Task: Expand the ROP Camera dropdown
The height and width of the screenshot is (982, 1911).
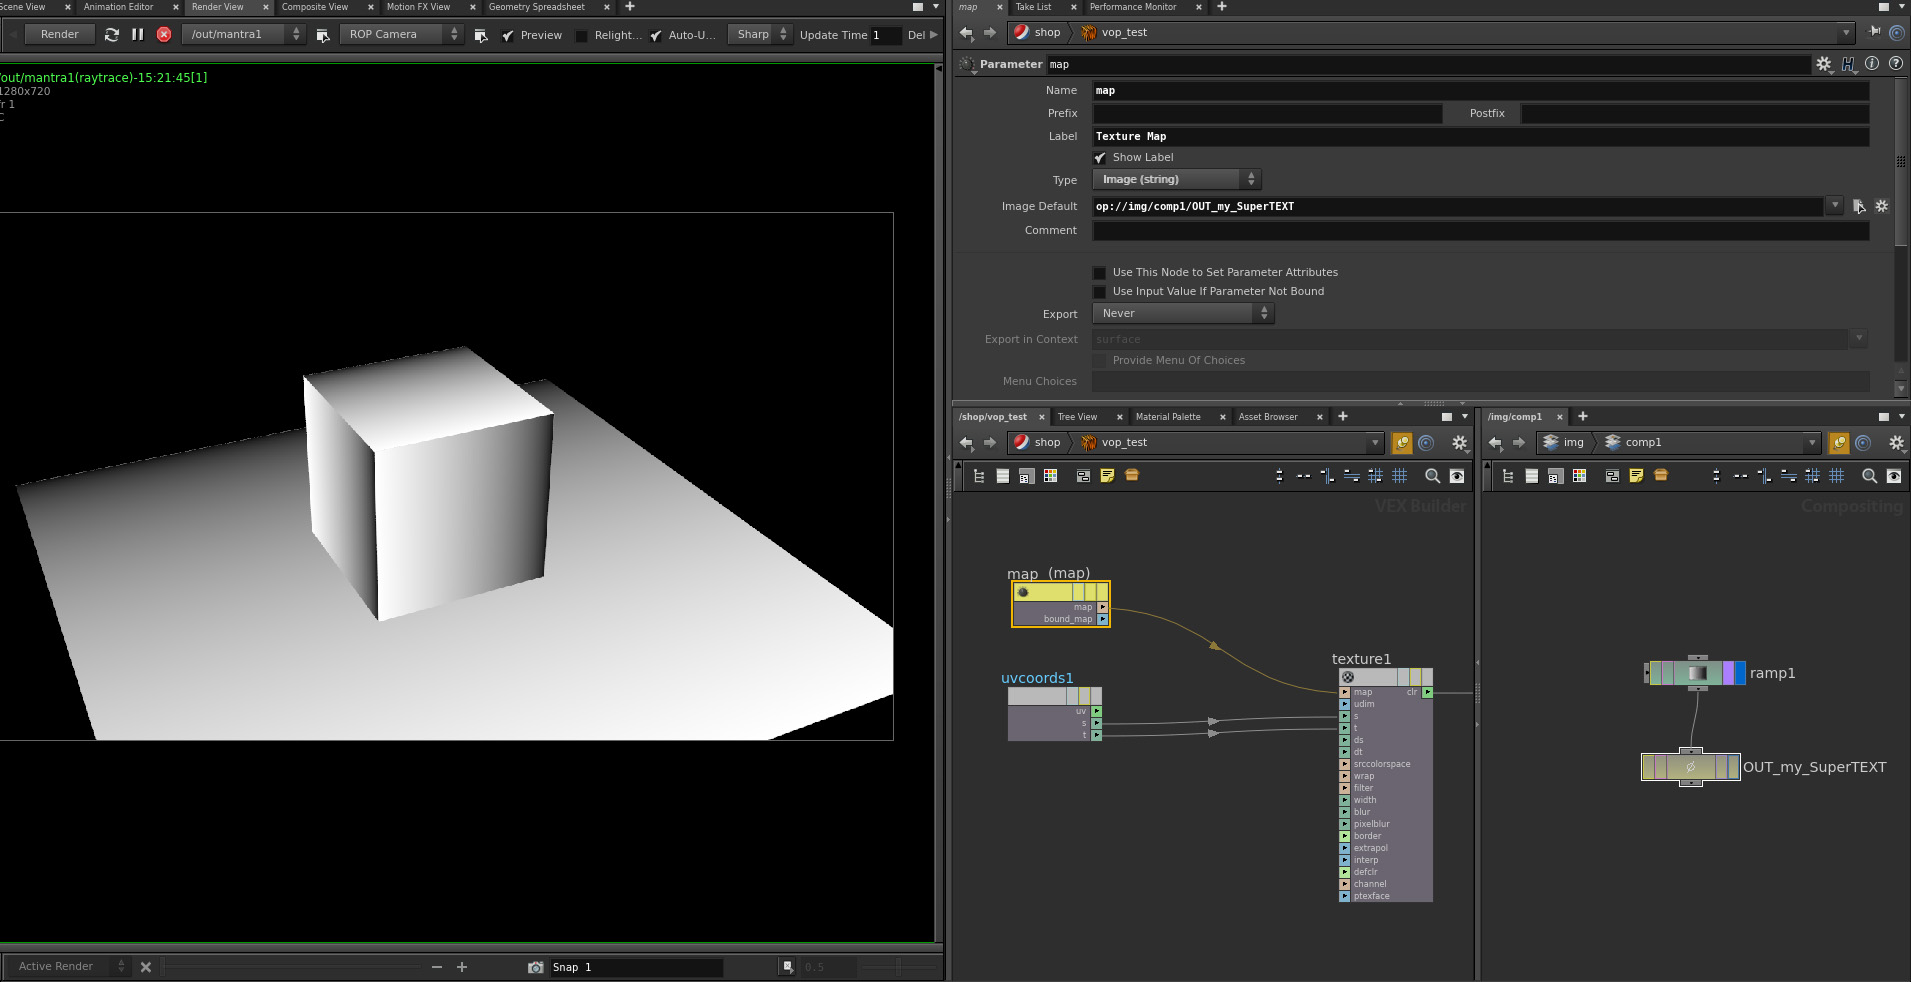Action: [x=402, y=34]
